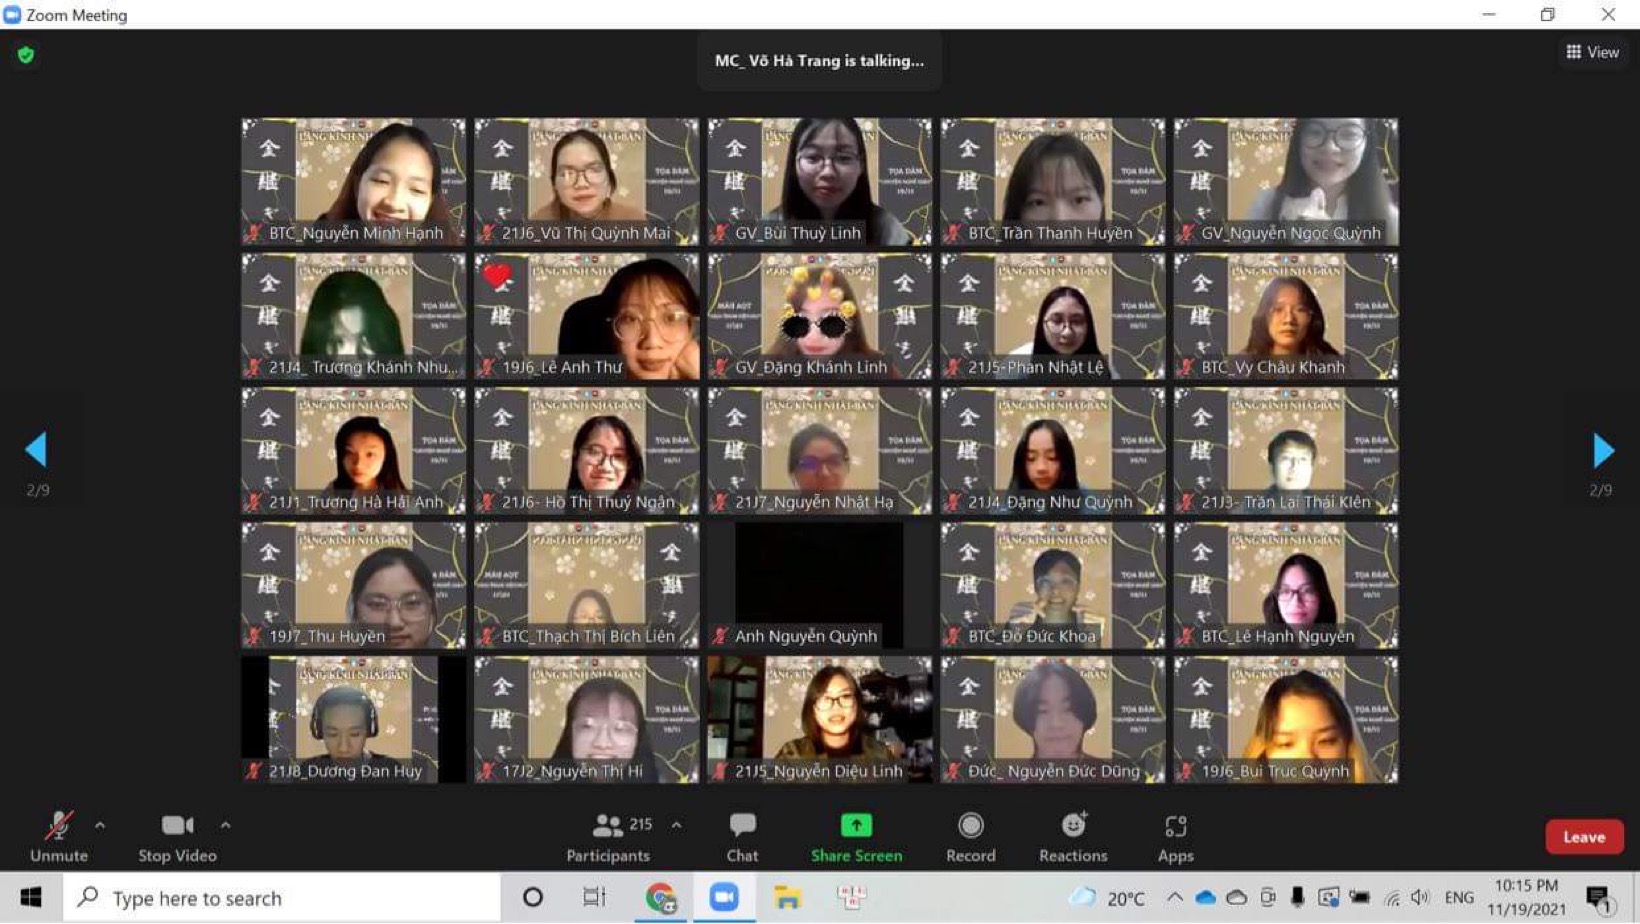Toggle Stop Video camera button

pyautogui.click(x=177, y=838)
